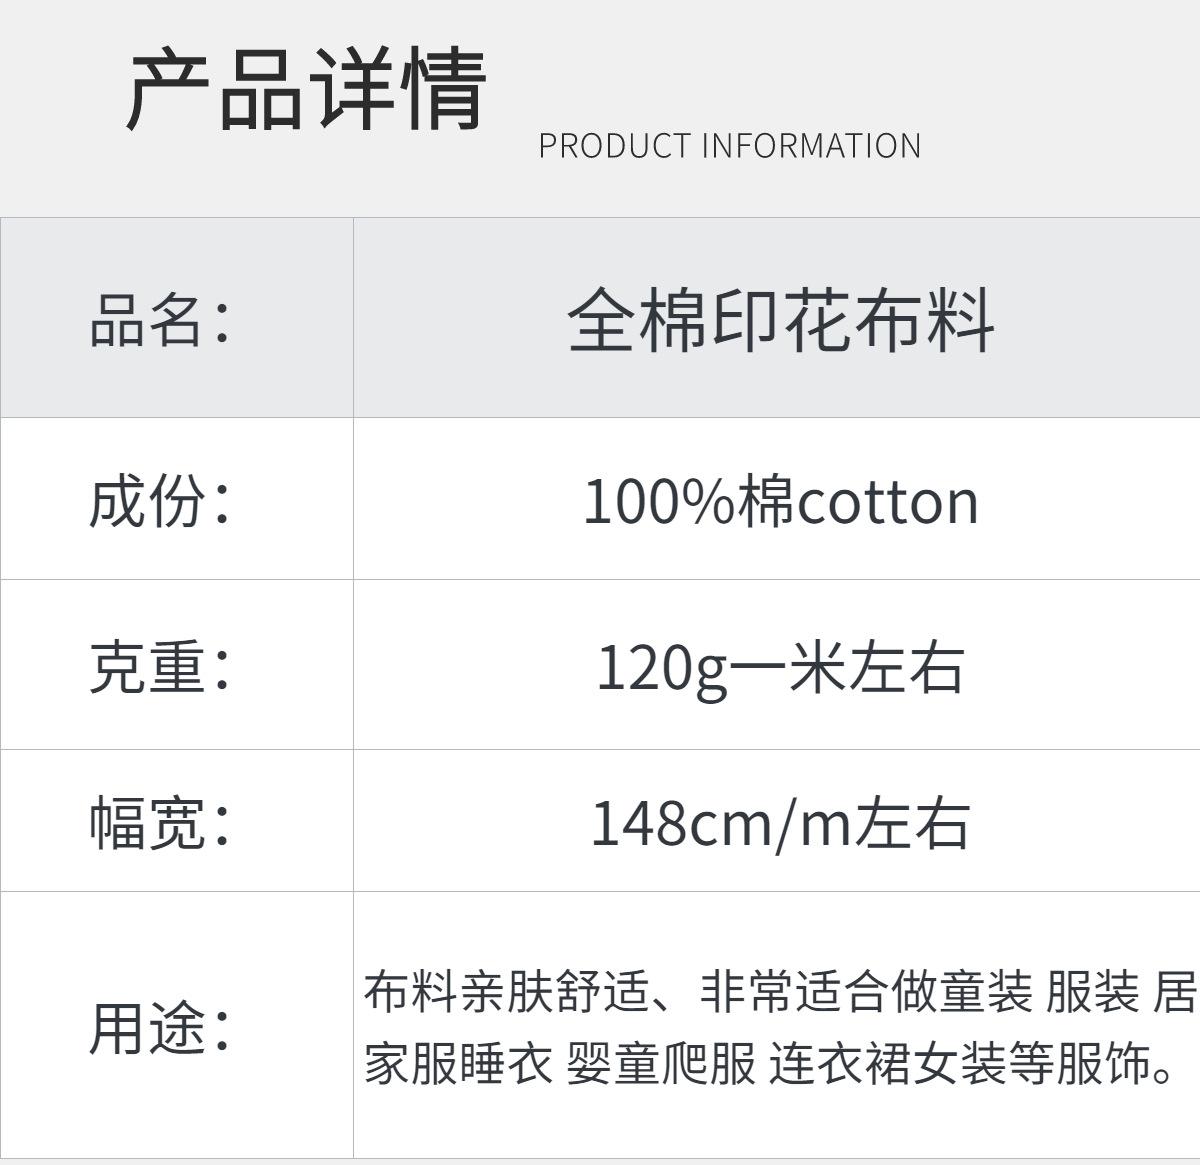
Task: Click the word PRODUCT in the subtitle
Action: click(x=614, y=146)
